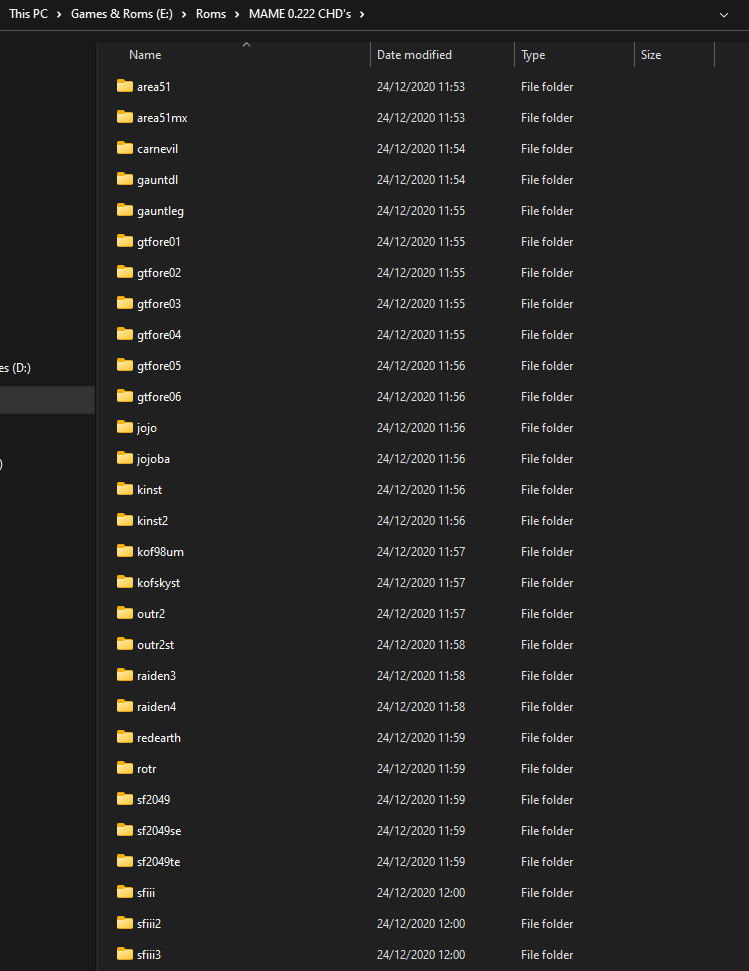Select the raiden3 folder icon

[x=125, y=674]
